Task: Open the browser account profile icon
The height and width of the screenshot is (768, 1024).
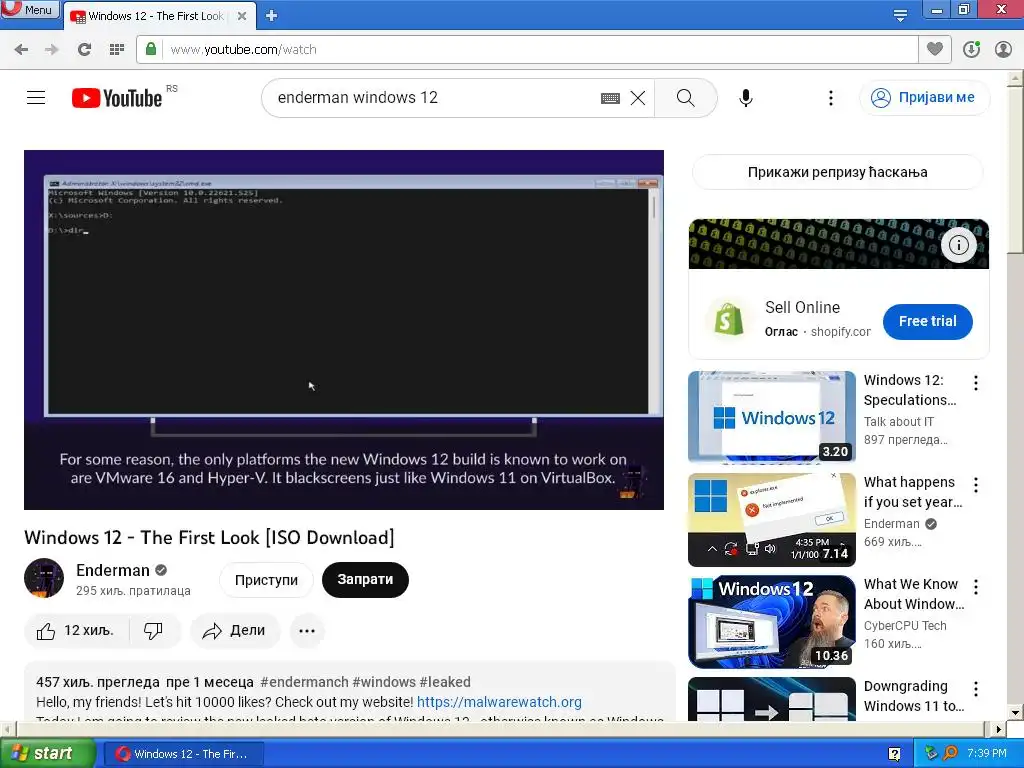Action: (1003, 49)
